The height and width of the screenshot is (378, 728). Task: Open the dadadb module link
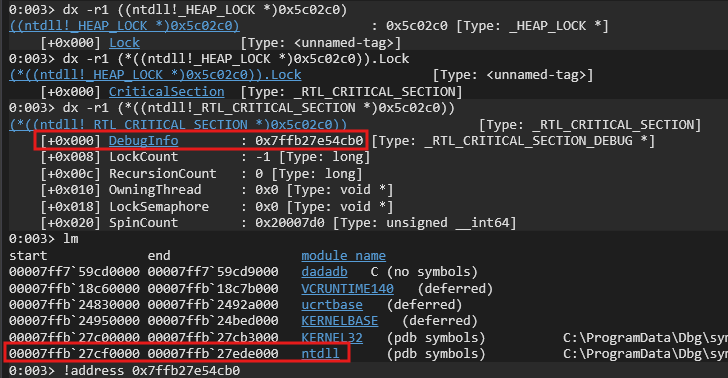tap(325, 272)
